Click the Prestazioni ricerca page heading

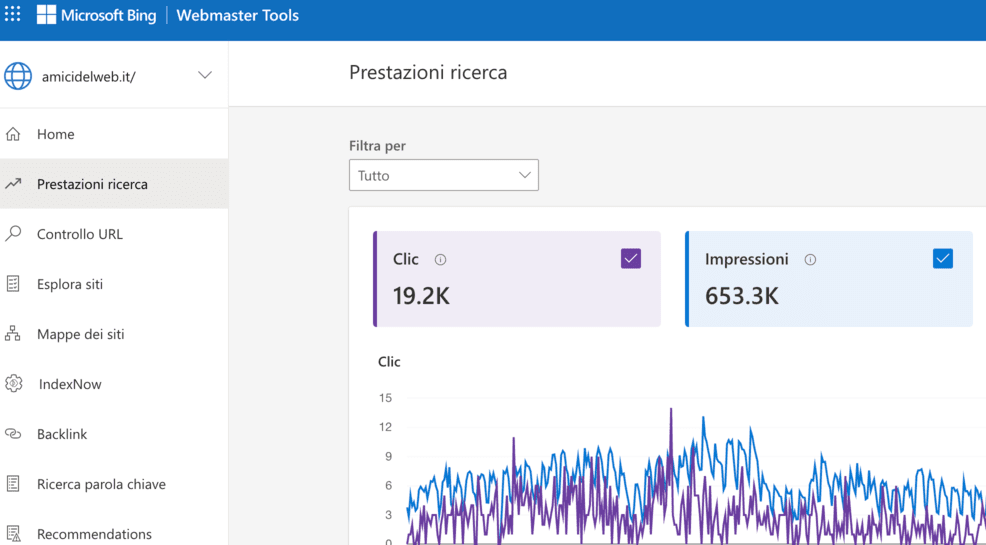pyautogui.click(x=428, y=72)
